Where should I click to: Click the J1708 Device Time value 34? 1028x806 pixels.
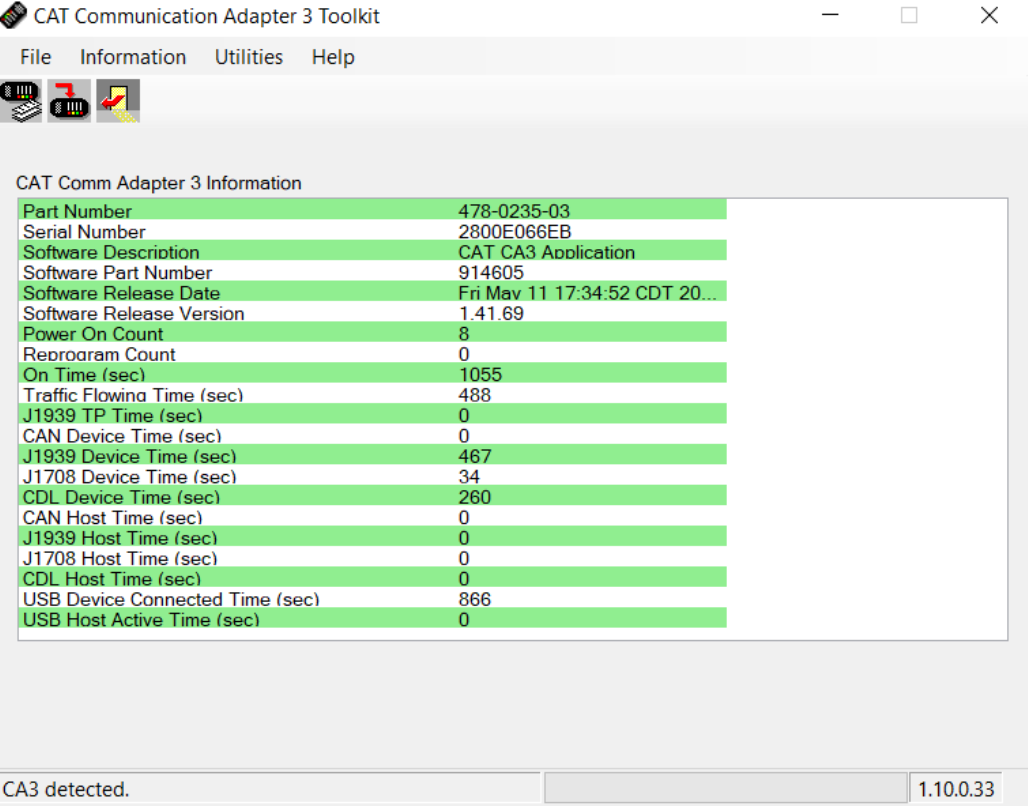click(x=469, y=476)
